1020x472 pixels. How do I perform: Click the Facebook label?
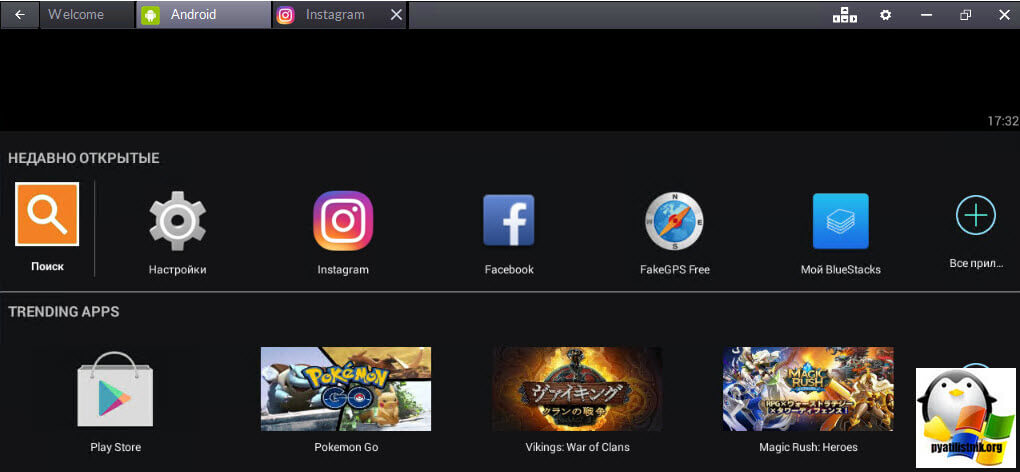click(x=509, y=269)
